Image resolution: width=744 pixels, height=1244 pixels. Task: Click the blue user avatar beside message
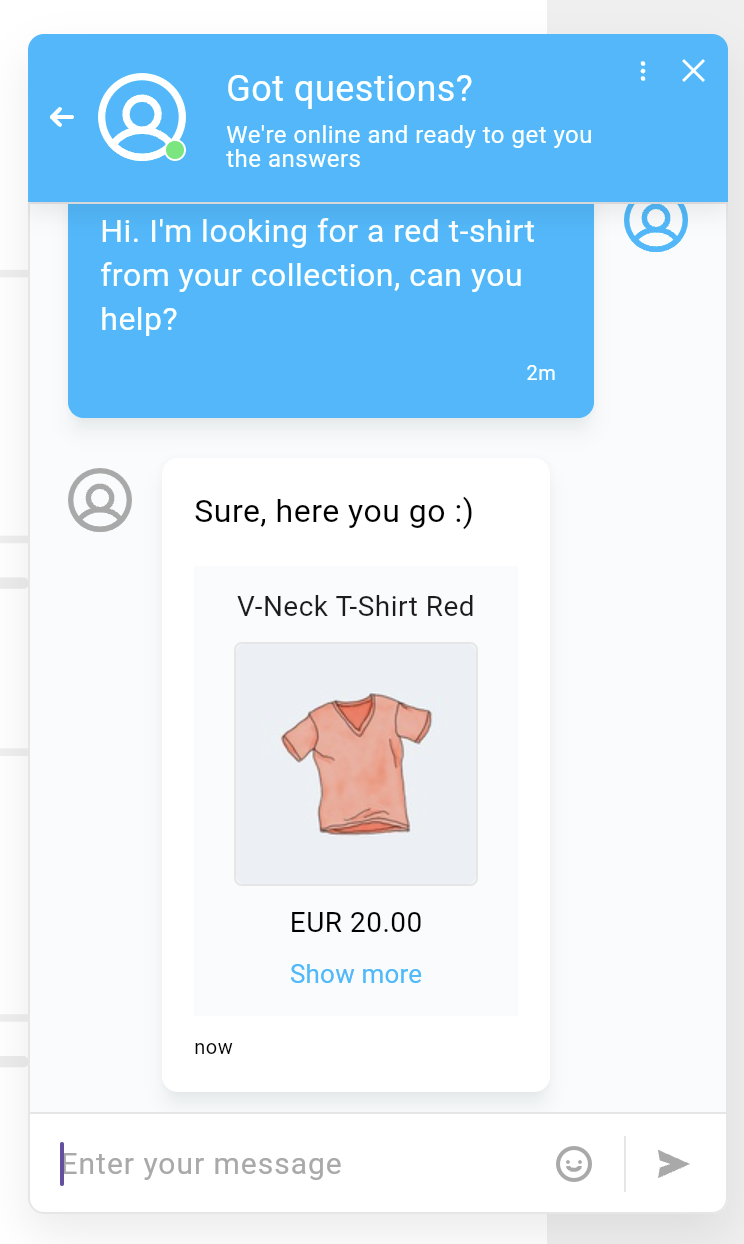tap(655, 222)
